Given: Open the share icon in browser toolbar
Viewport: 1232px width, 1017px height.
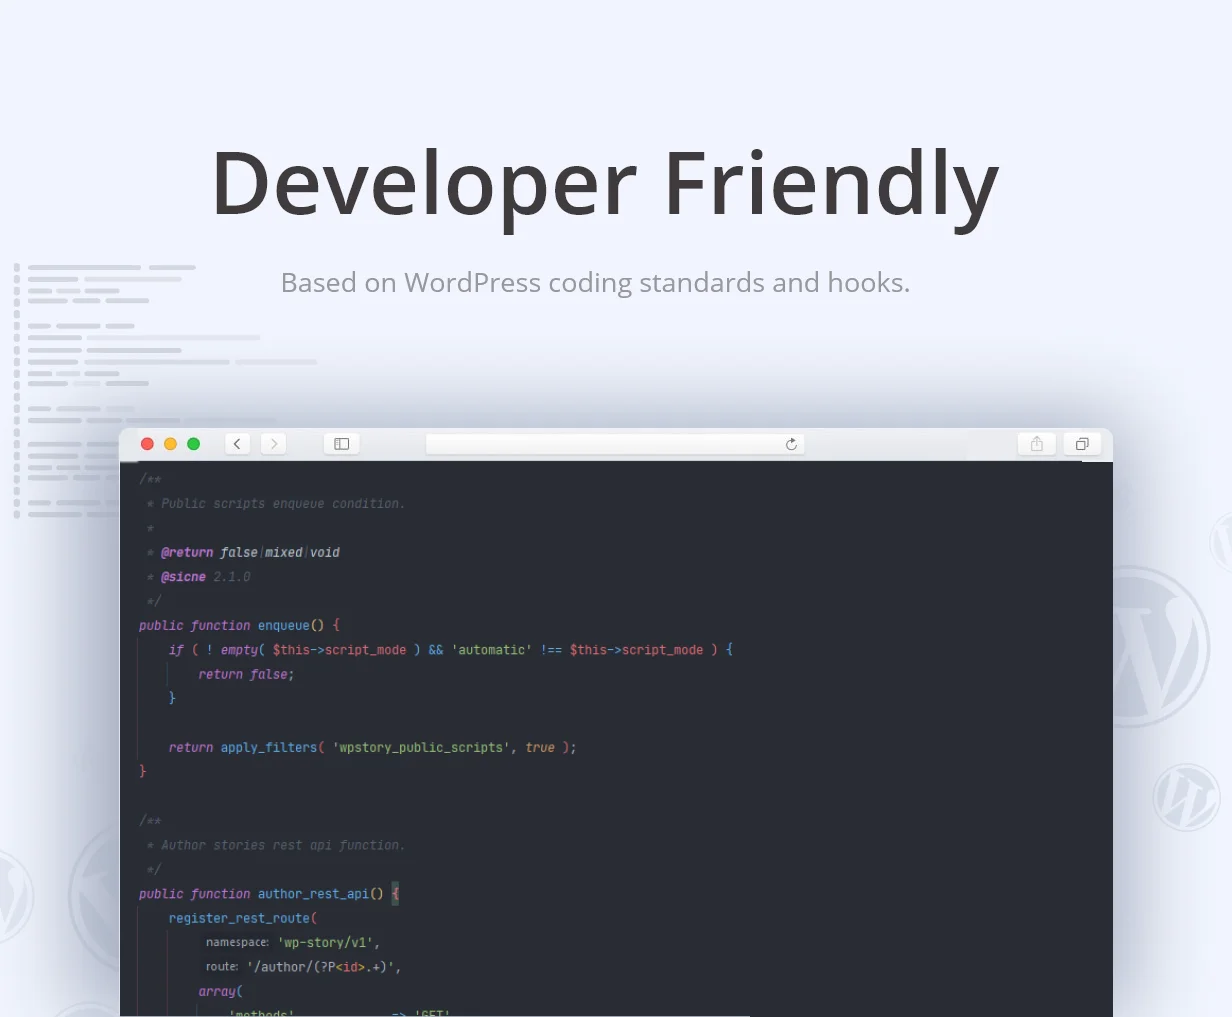Looking at the screenshot, I should coord(1037,444).
